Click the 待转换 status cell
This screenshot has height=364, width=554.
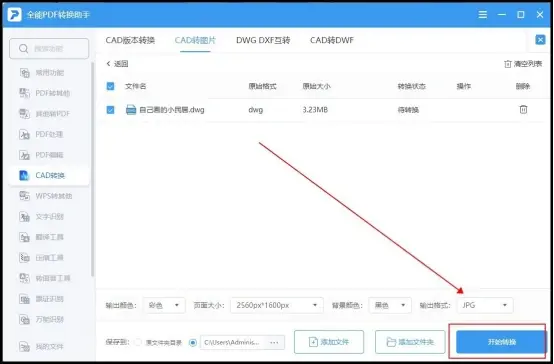click(x=408, y=110)
